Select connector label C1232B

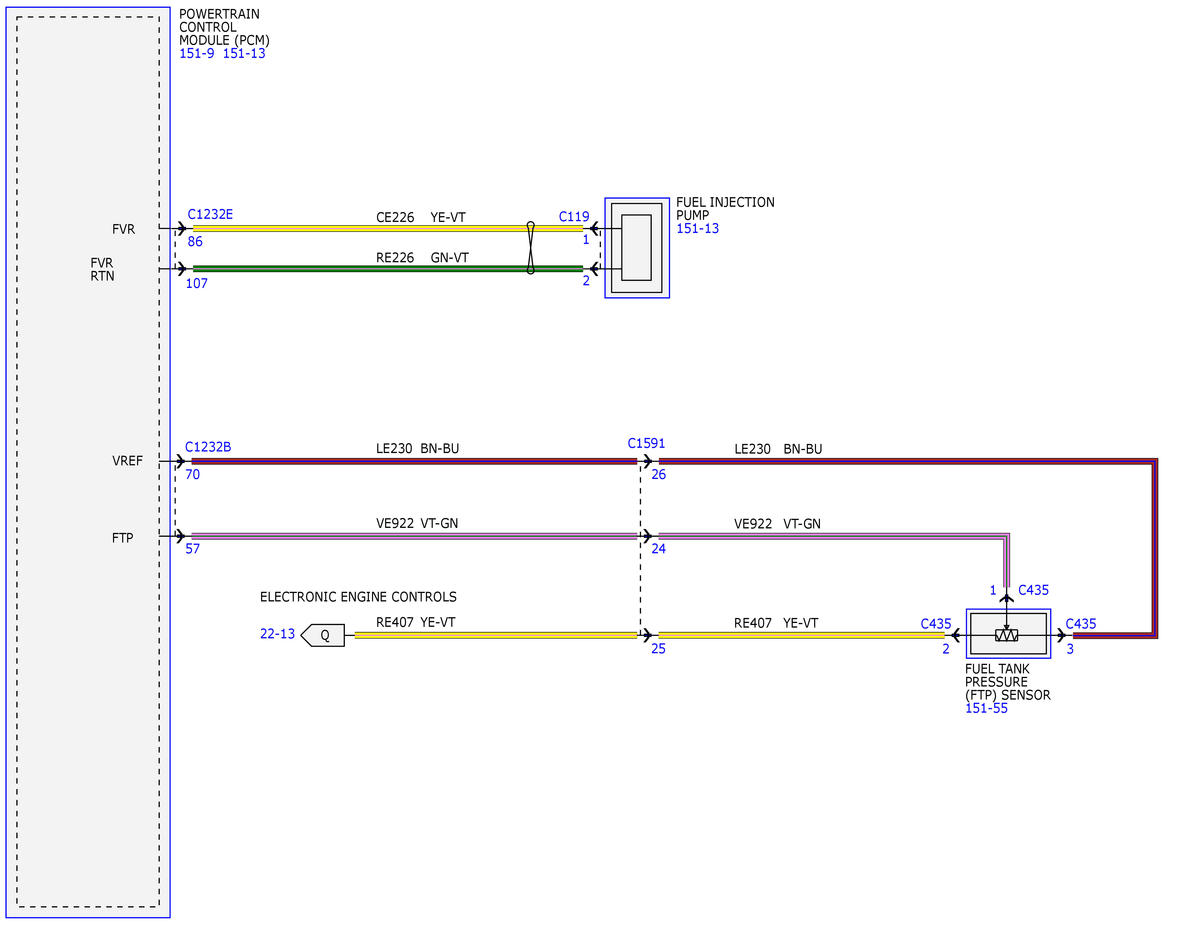coord(208,447)
